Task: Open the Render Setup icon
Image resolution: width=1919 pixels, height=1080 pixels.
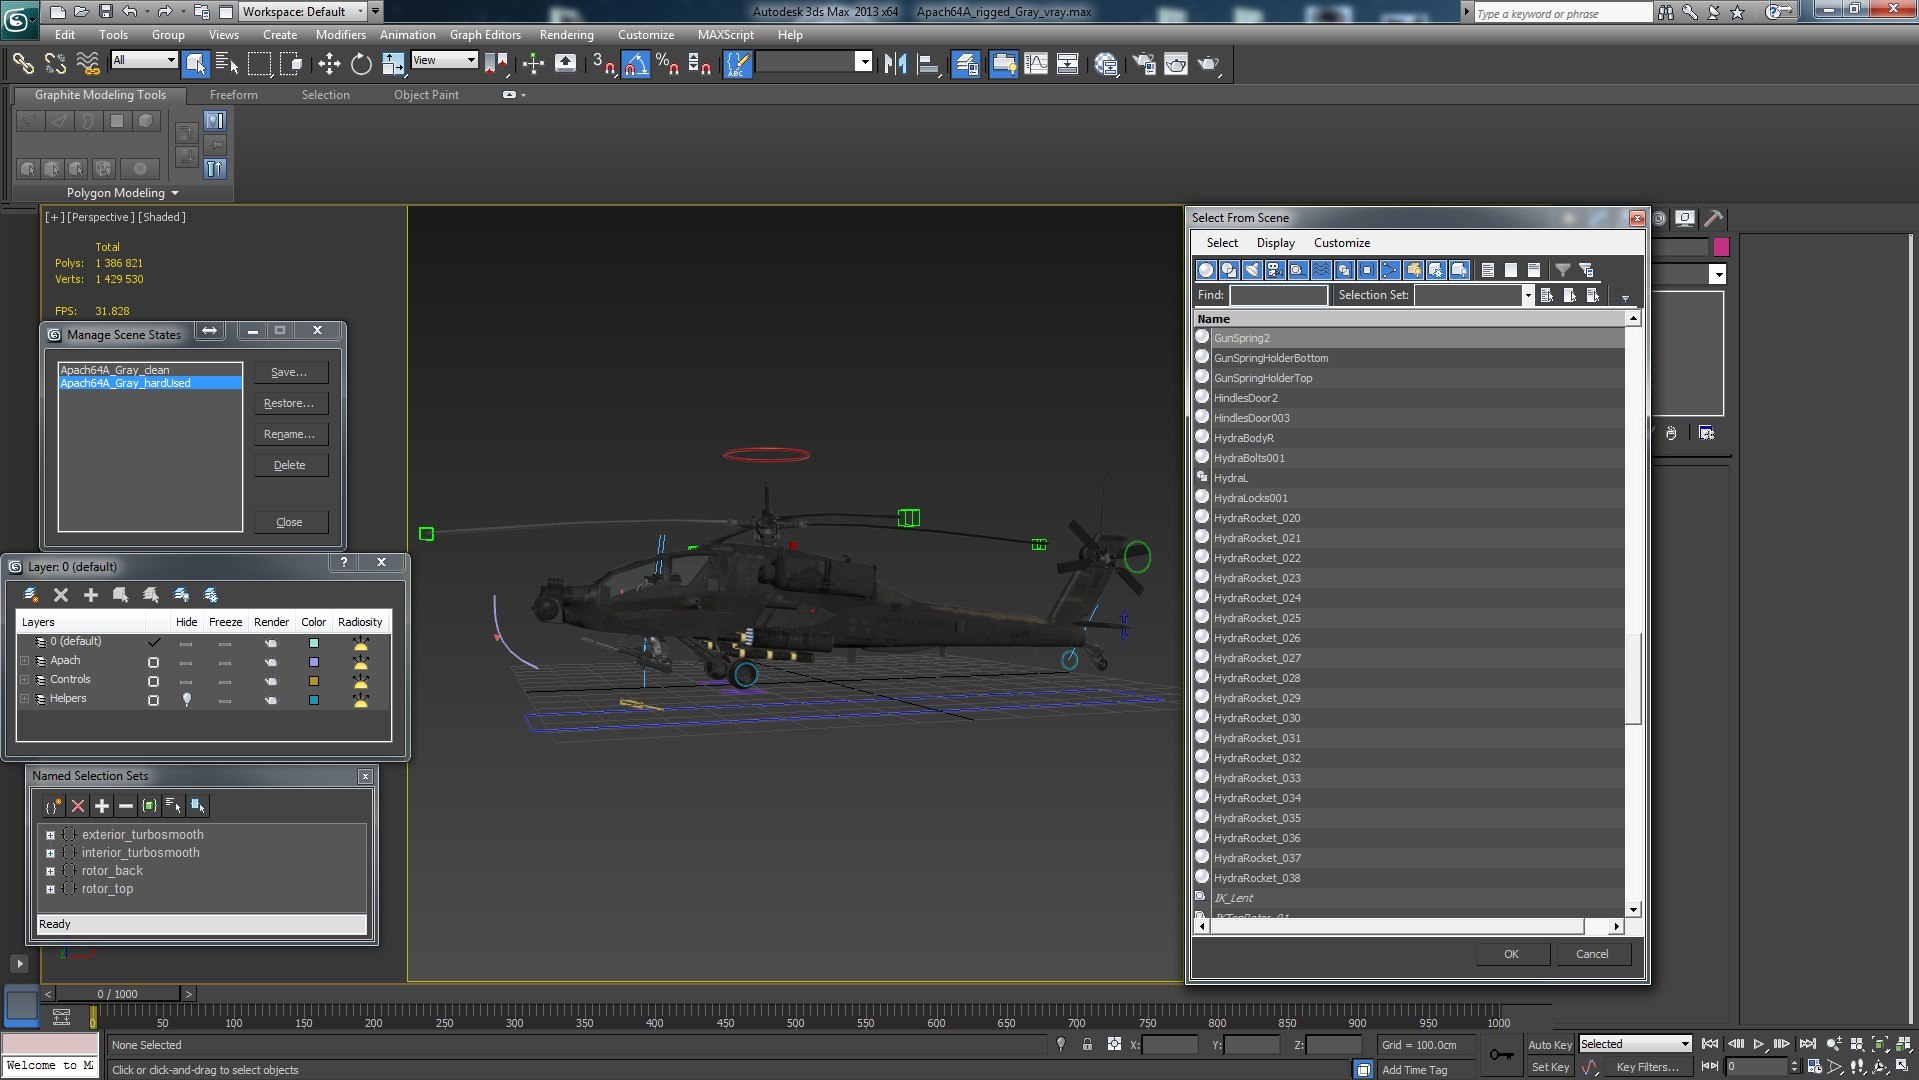Action: [1144, 64]
